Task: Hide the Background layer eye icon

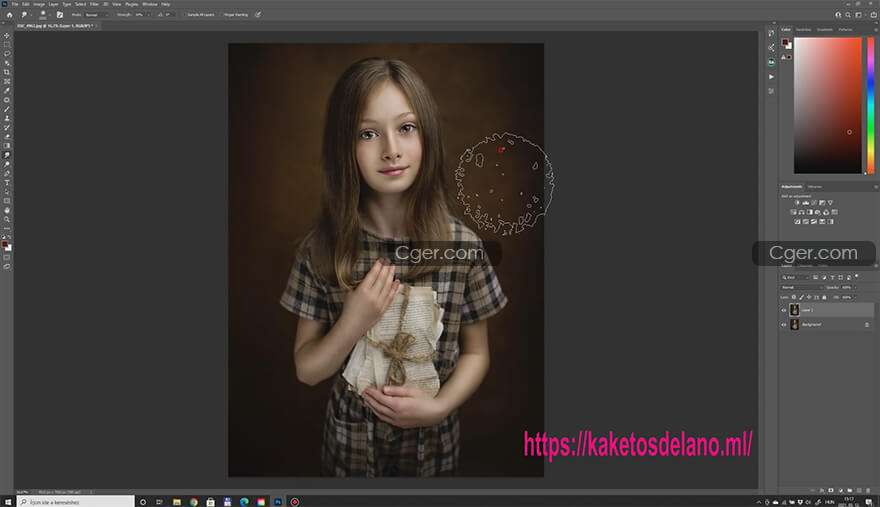Action: [783, 325]
